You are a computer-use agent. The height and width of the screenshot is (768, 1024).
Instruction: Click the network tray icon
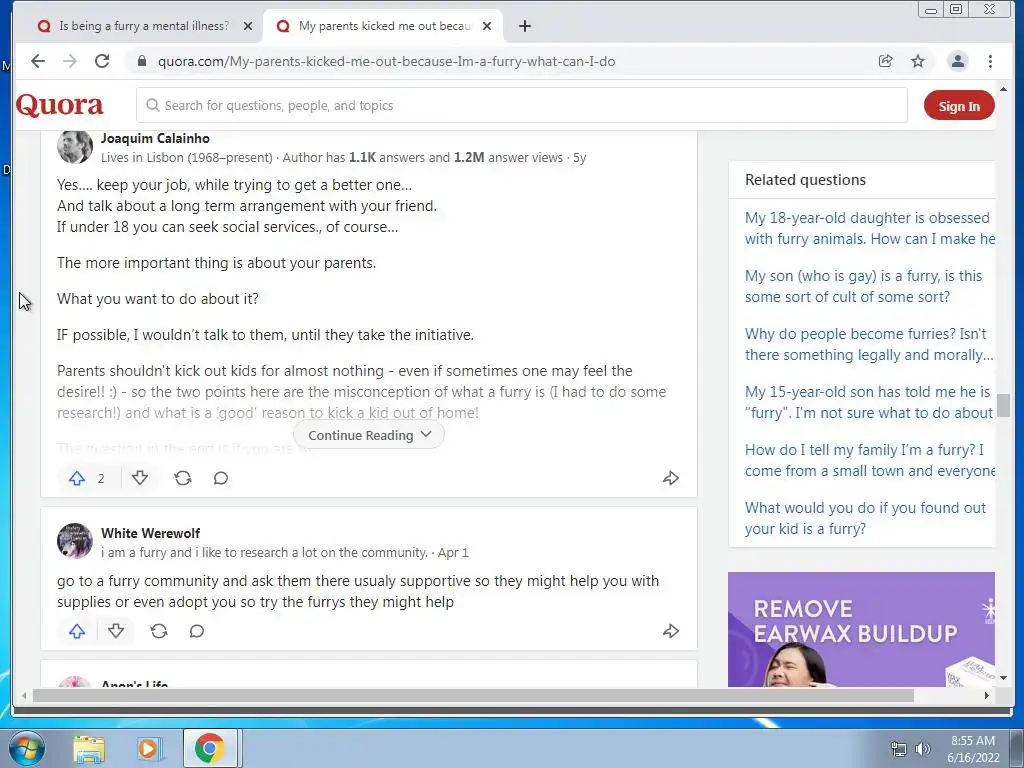(899, 749)
